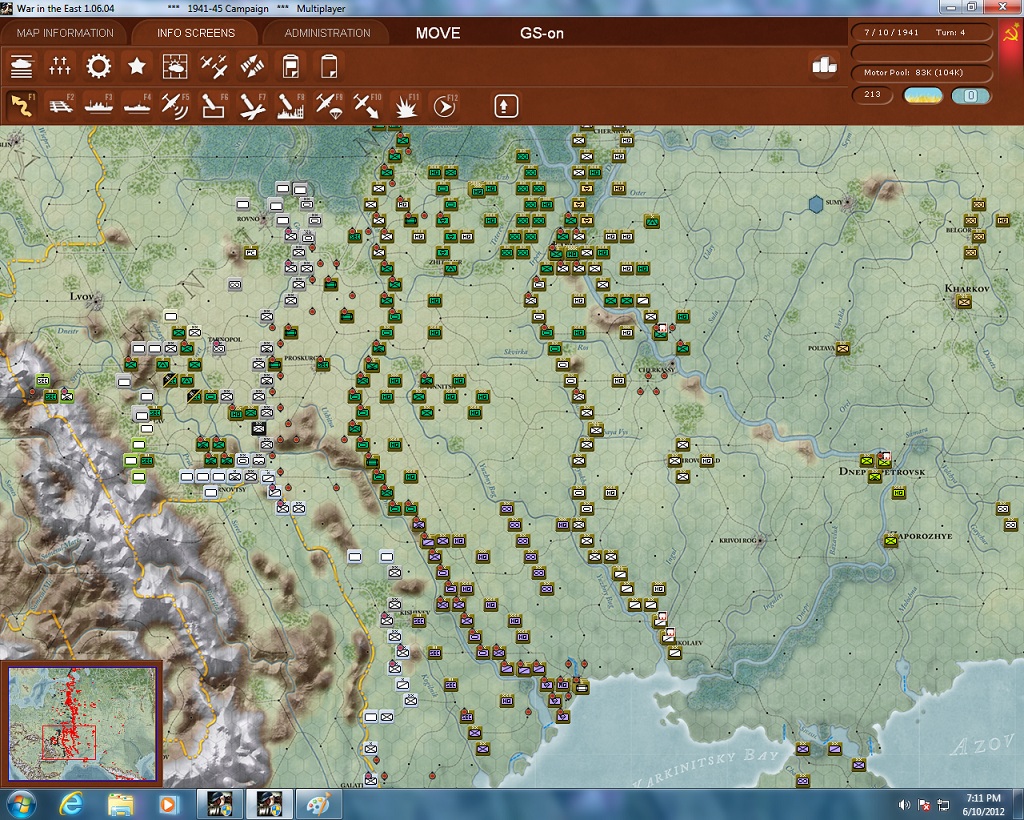The height and width of the screenshot is (820, 1024).
Task: Select F6 bomb unit mode
Action: click(x=214, y=106)
